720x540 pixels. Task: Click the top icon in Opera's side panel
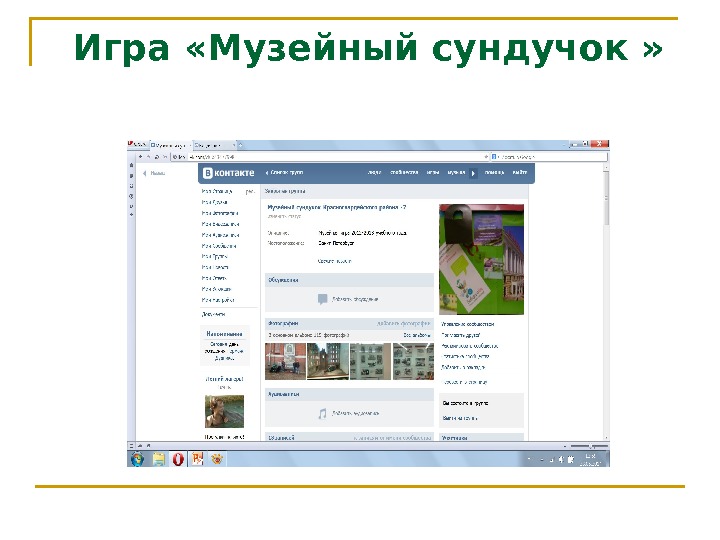[132, 165]
